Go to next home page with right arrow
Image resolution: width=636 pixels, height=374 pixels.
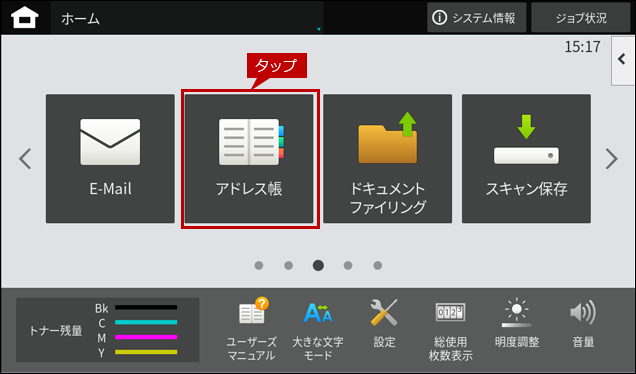[x=611, y=159]
